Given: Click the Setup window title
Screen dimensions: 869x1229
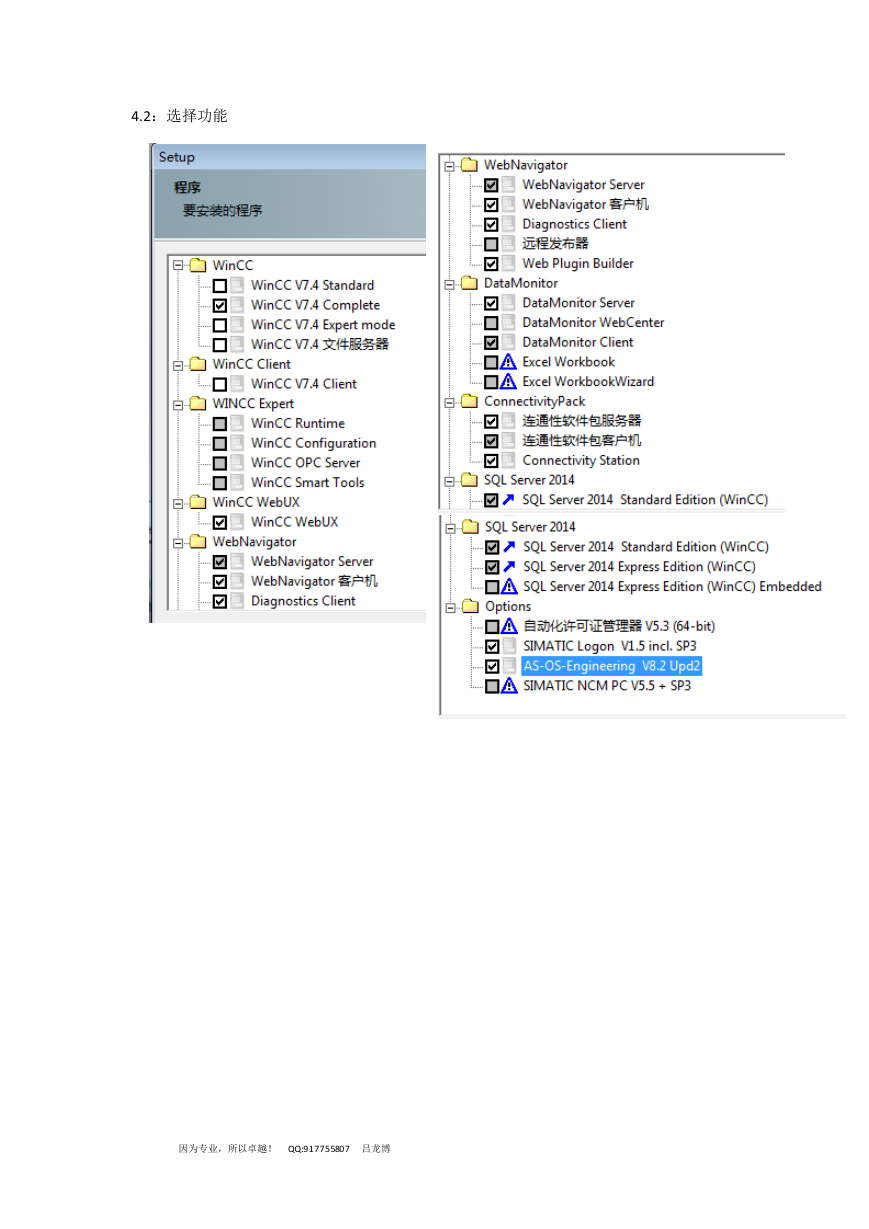Looking at the screenshot, I should pos(177,157).
